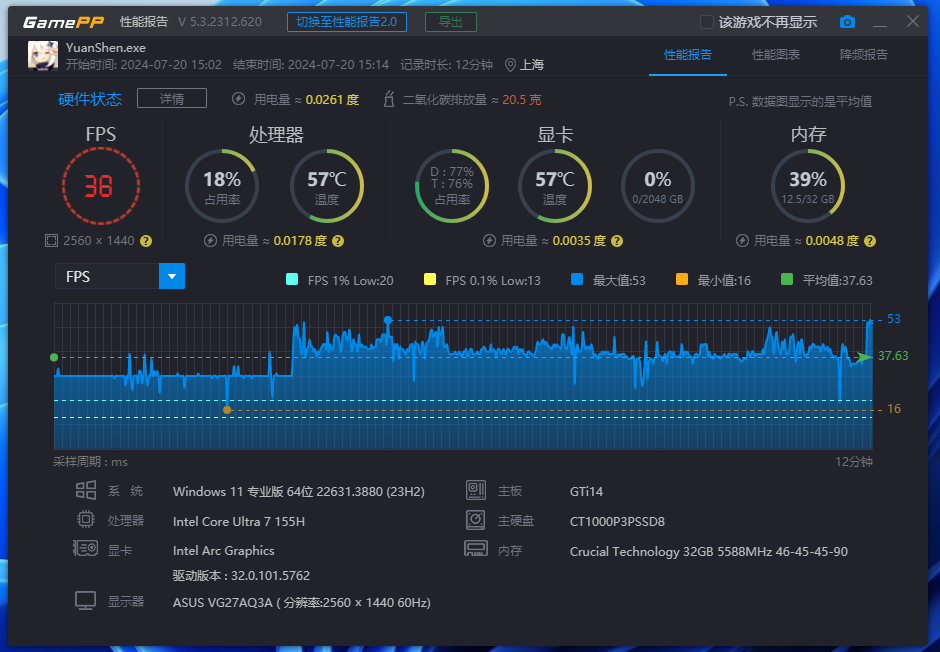This screenshot has height=652, width=940.
Task: Click the total power usage lightning icon
Action: 238,99
